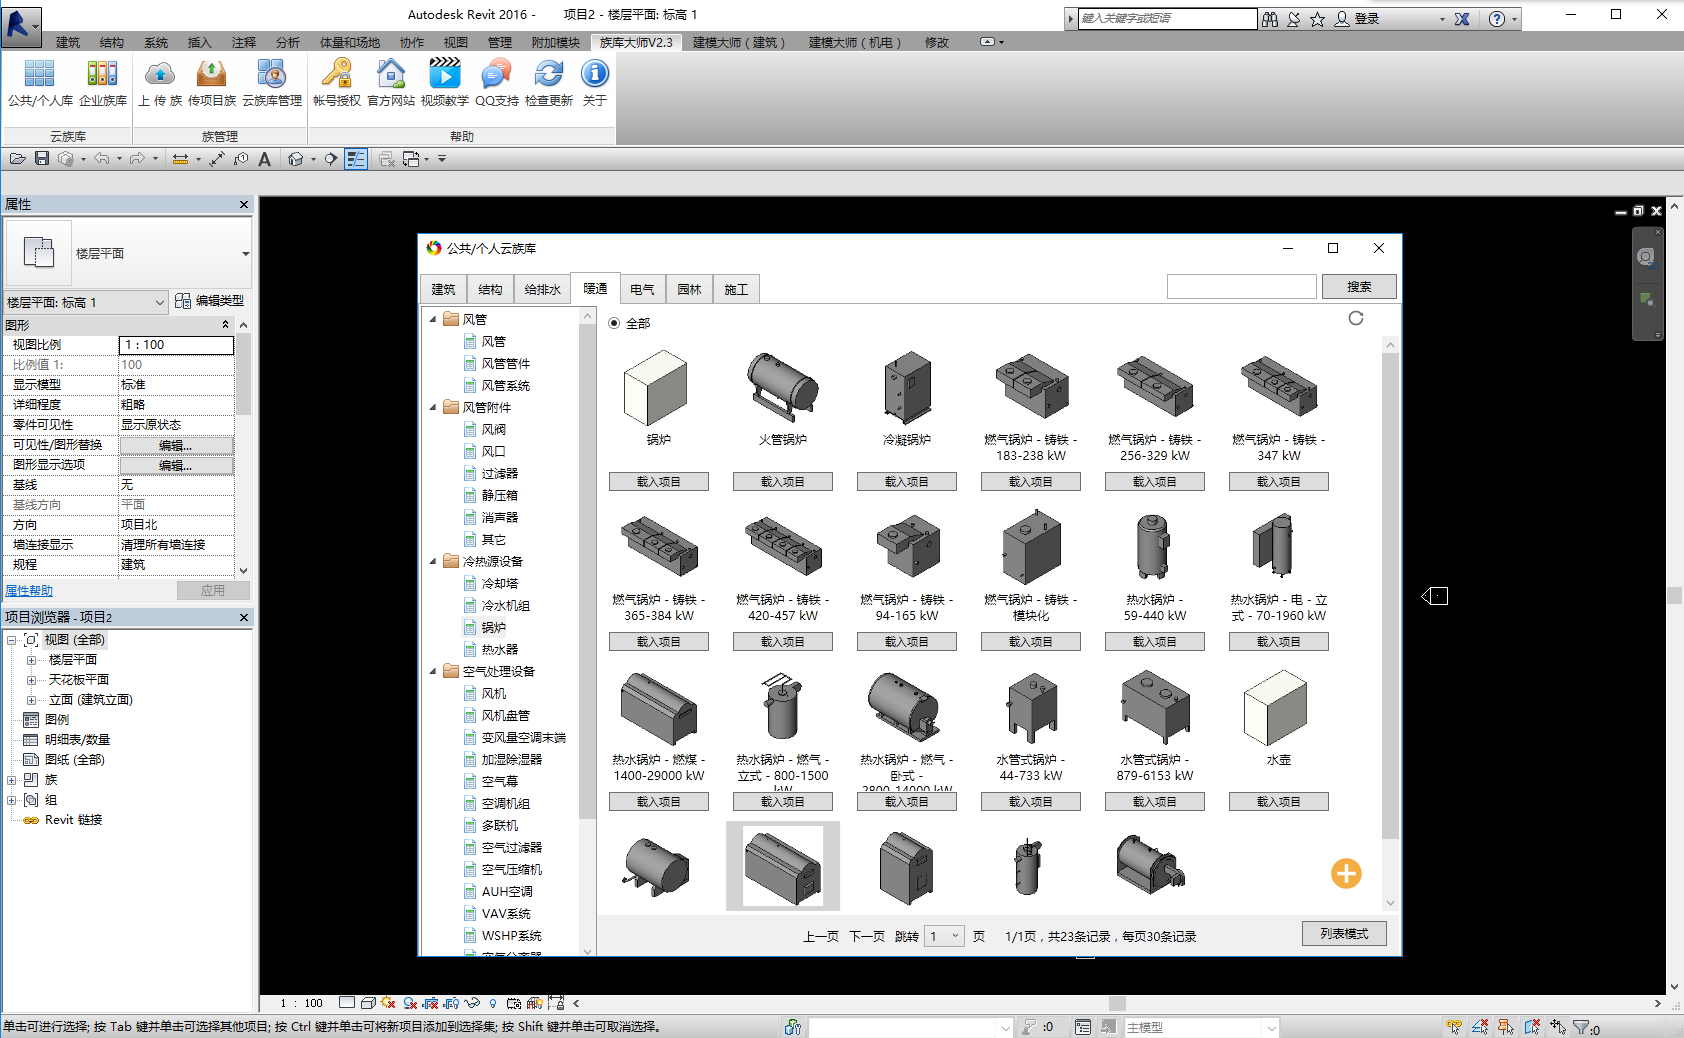Open 云族库管理 cloud library management

(x=272, y=82)
